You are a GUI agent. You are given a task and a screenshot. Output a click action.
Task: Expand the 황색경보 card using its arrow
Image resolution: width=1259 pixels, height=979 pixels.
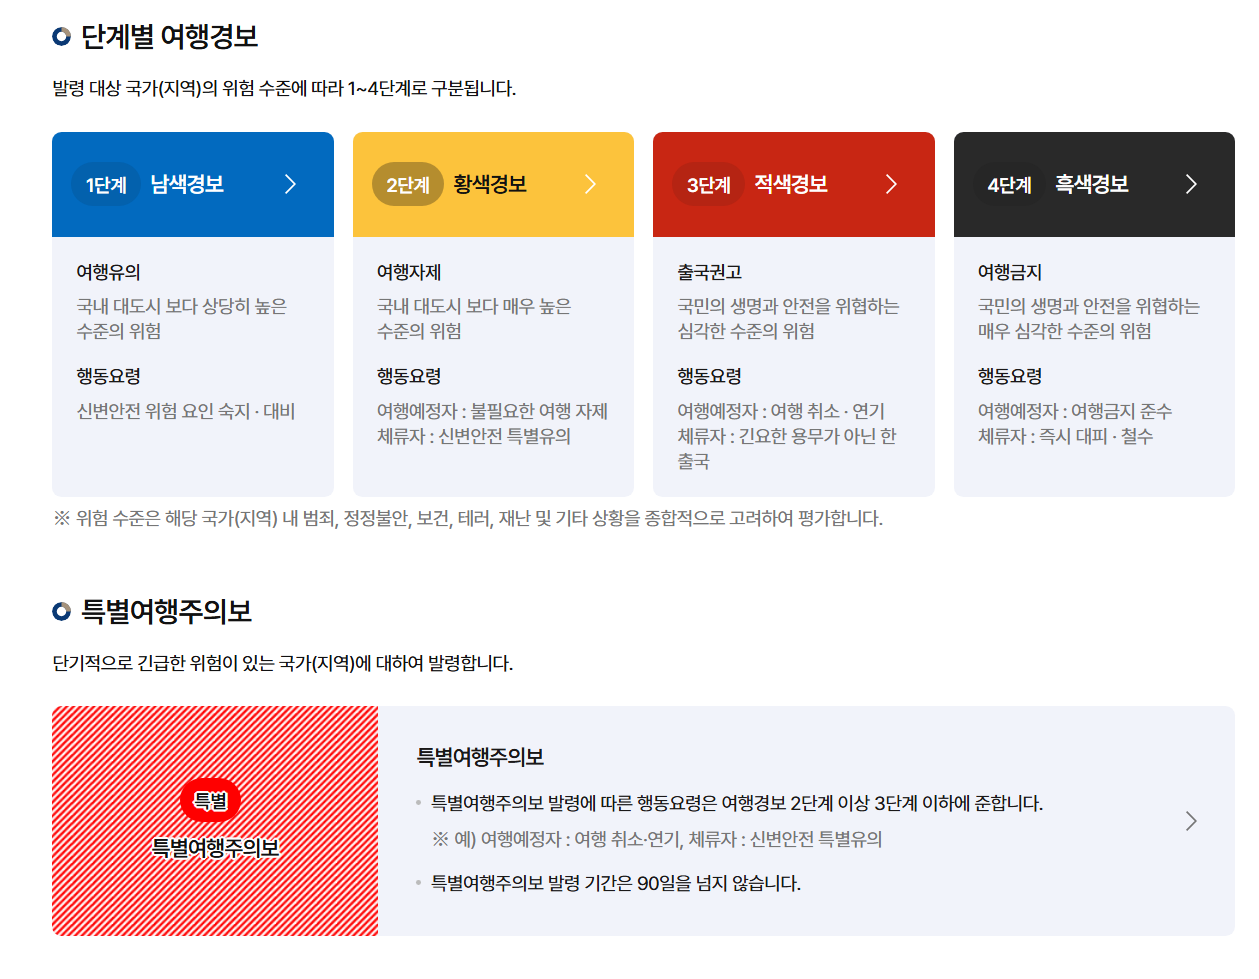(590, 184)
